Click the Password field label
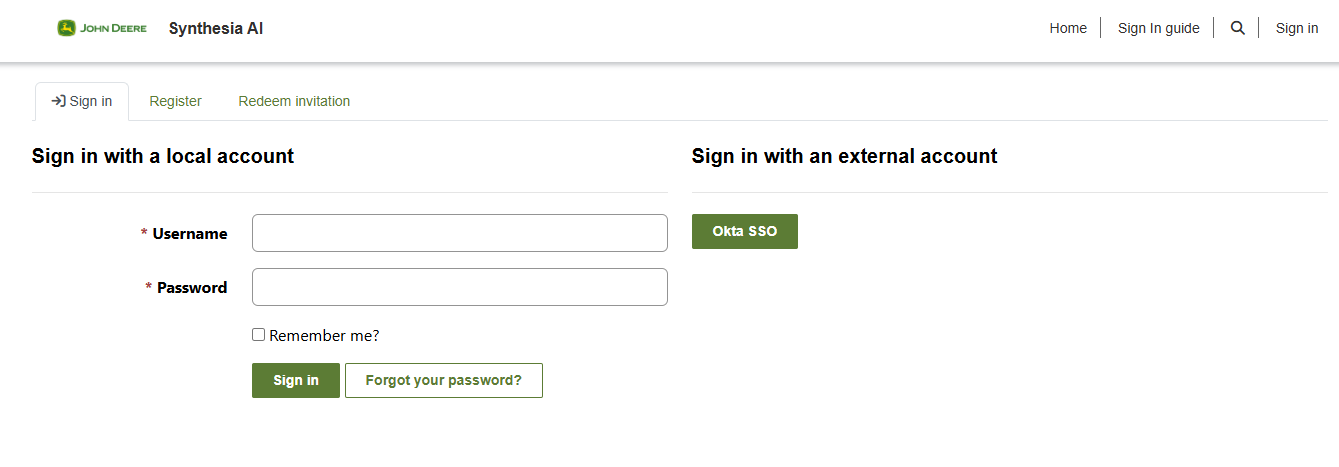The width and height of the screenshot is (1339, 467). [191, 288]
